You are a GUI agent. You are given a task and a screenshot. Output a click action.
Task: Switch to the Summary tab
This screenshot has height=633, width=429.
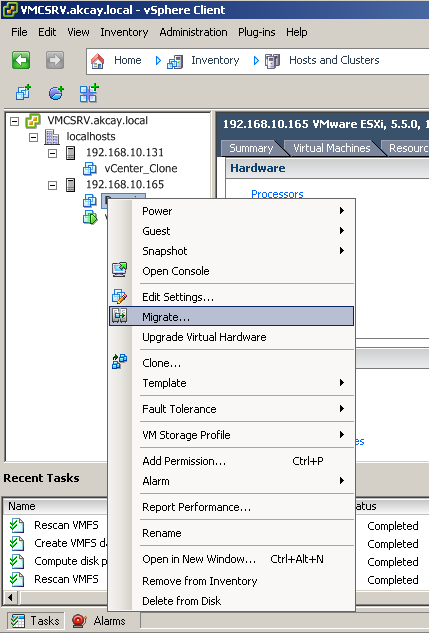click(x=251, y=148)
